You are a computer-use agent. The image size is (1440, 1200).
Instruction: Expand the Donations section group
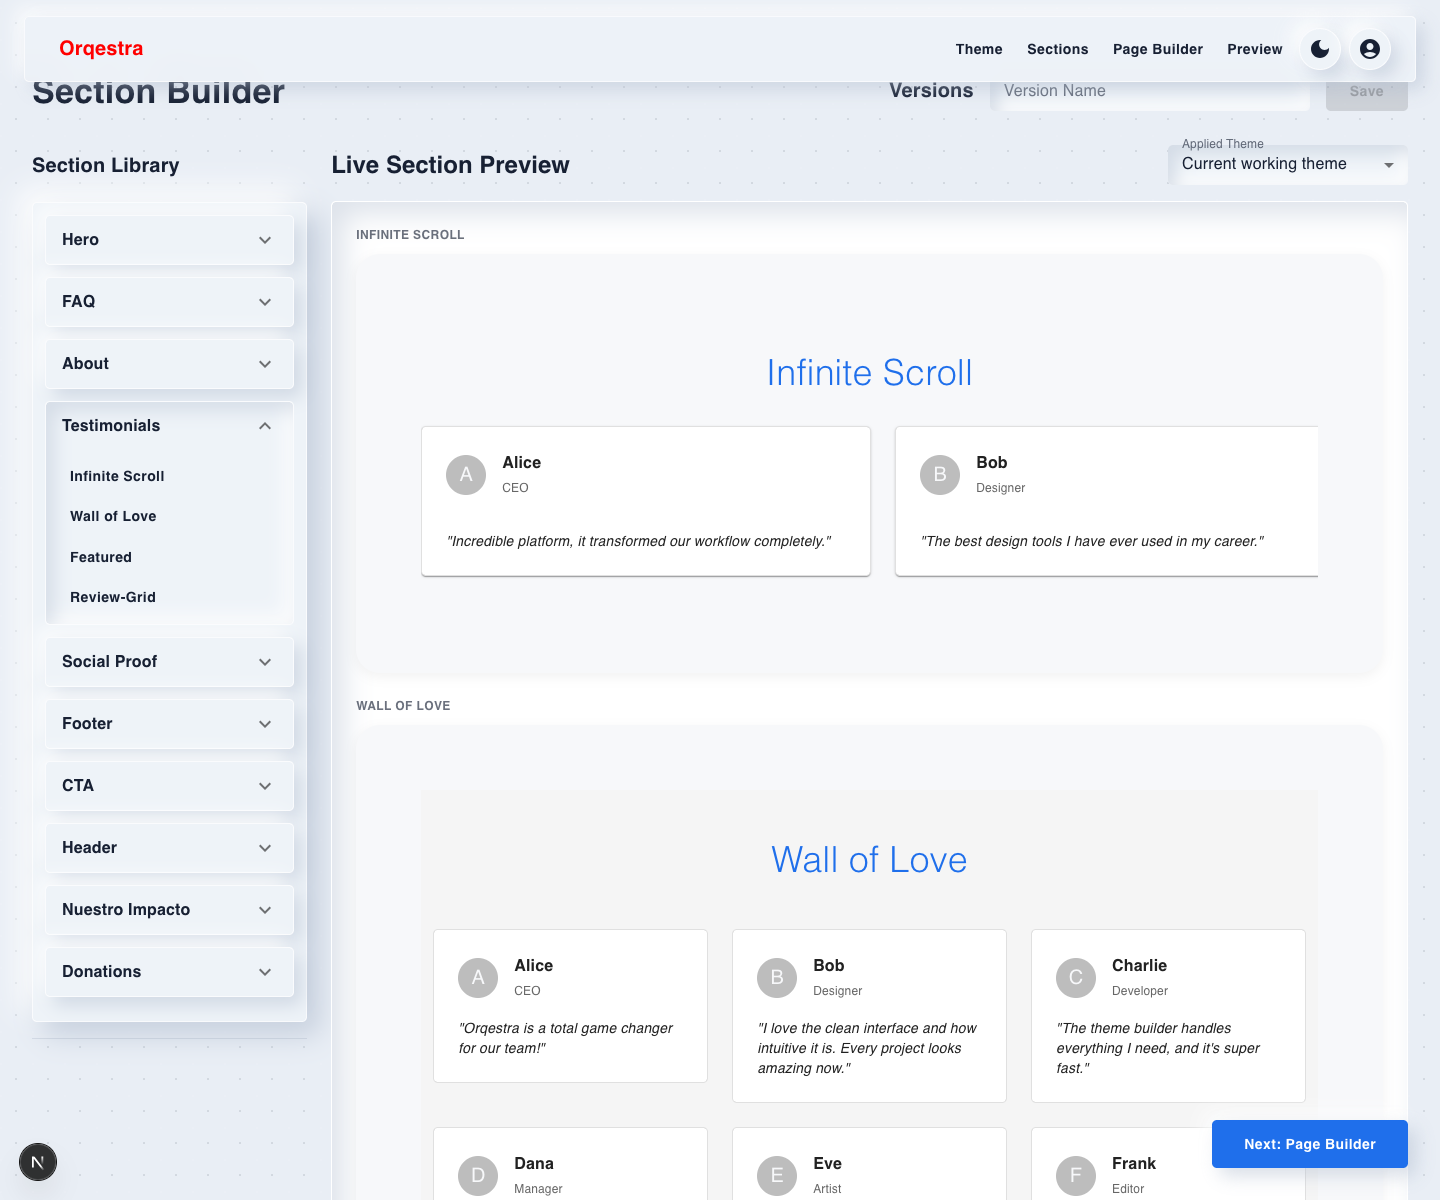170,972
